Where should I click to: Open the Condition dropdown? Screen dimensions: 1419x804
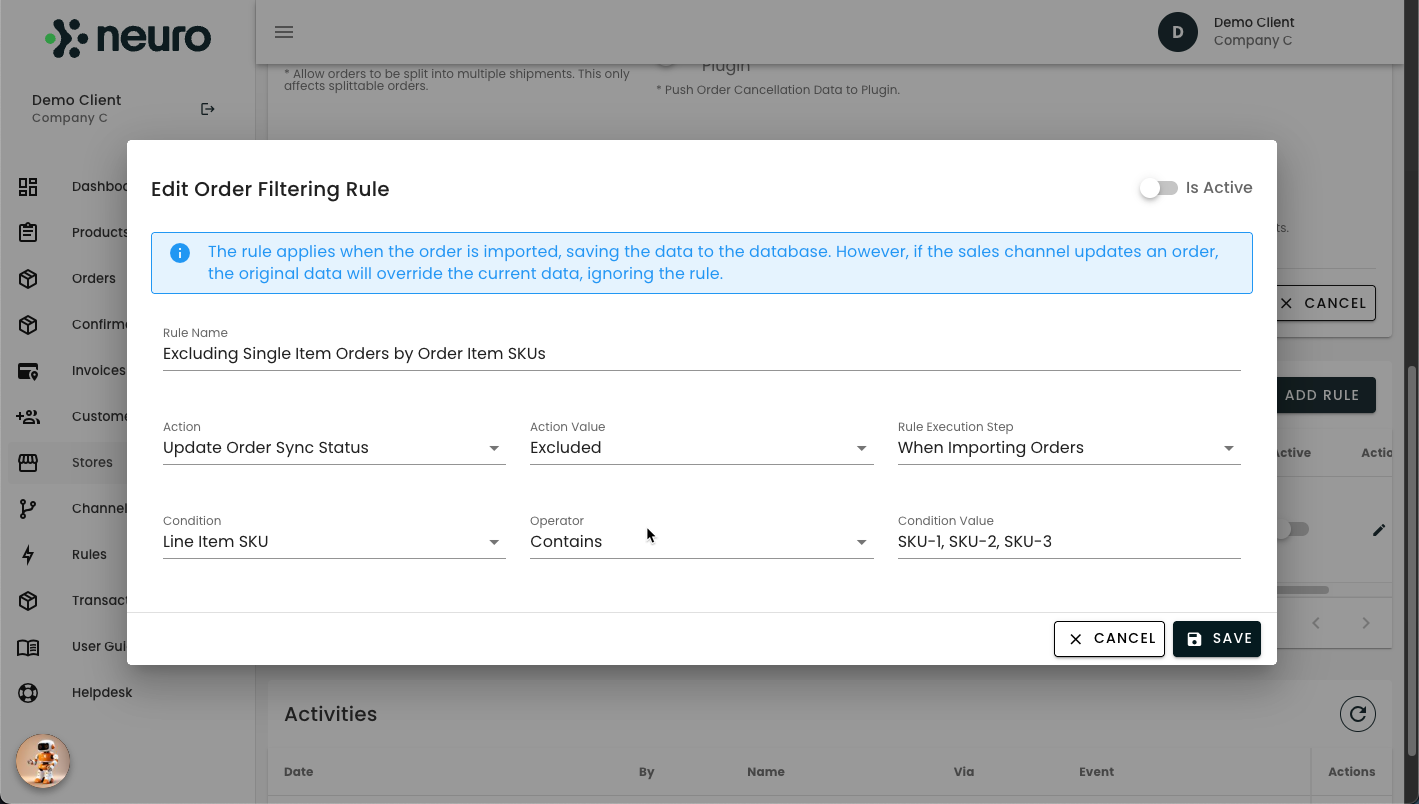334,542
